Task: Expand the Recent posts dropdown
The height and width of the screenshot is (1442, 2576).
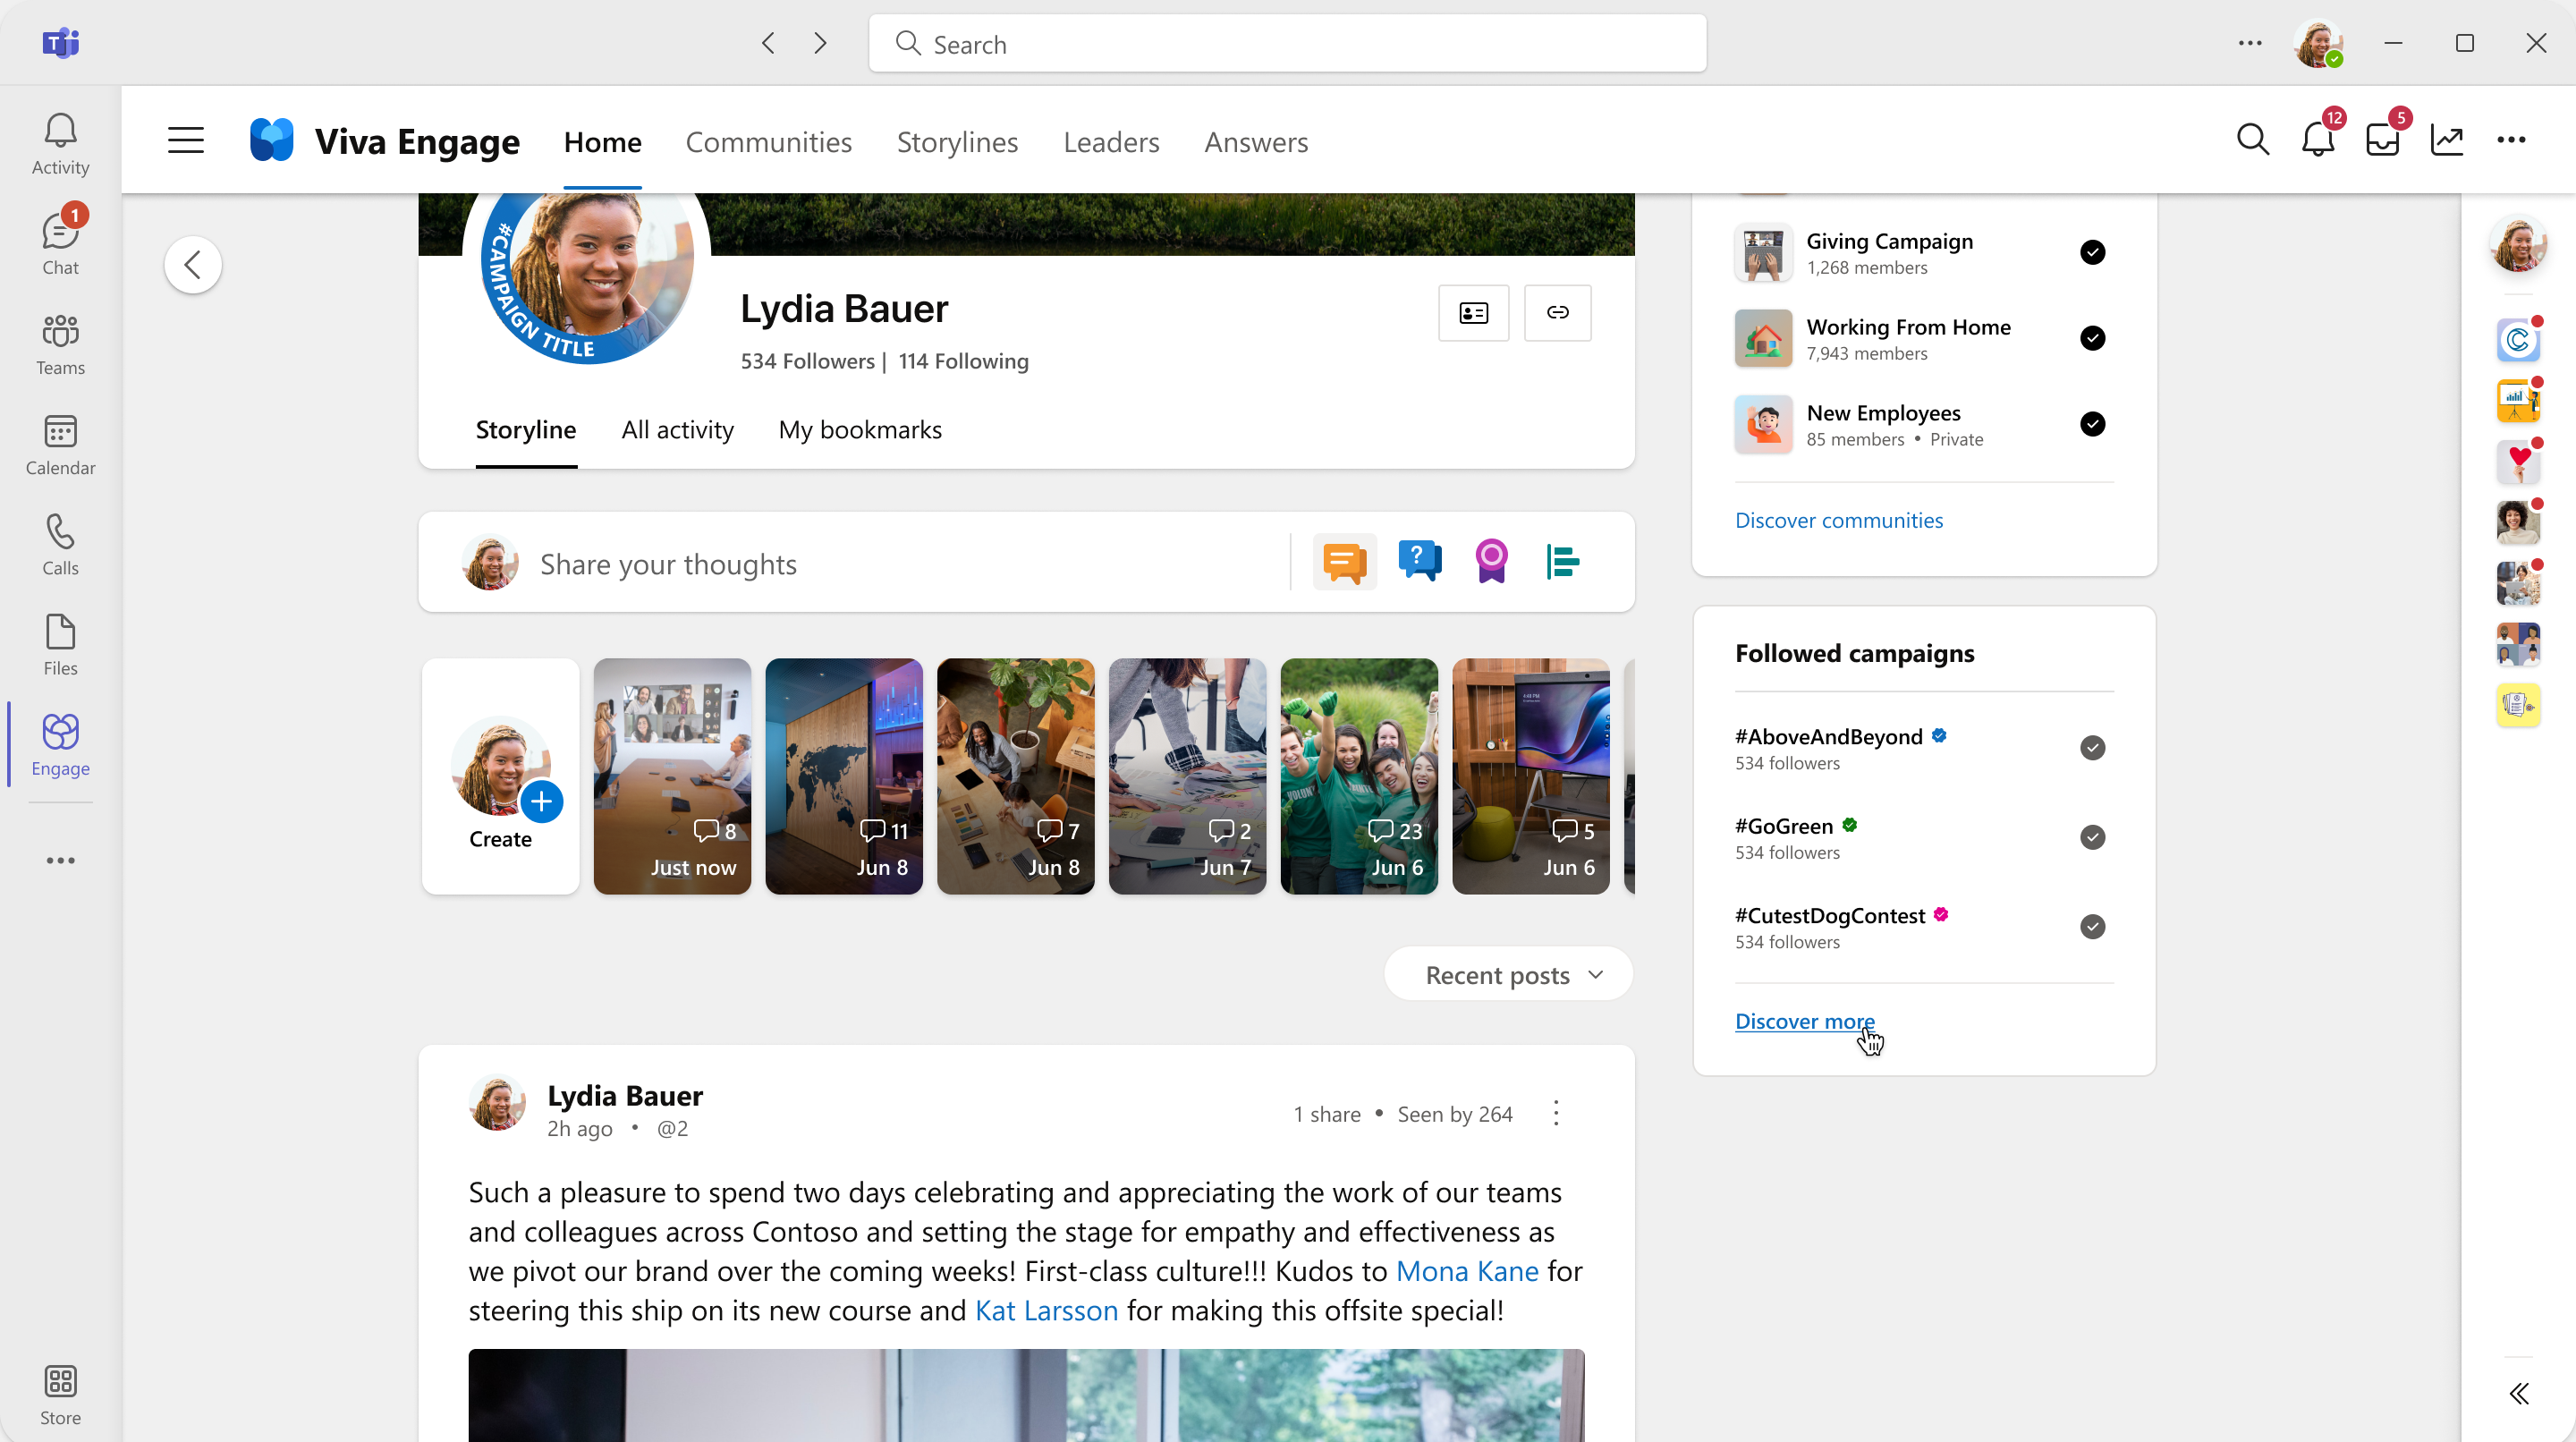Action: [1513, 973]
